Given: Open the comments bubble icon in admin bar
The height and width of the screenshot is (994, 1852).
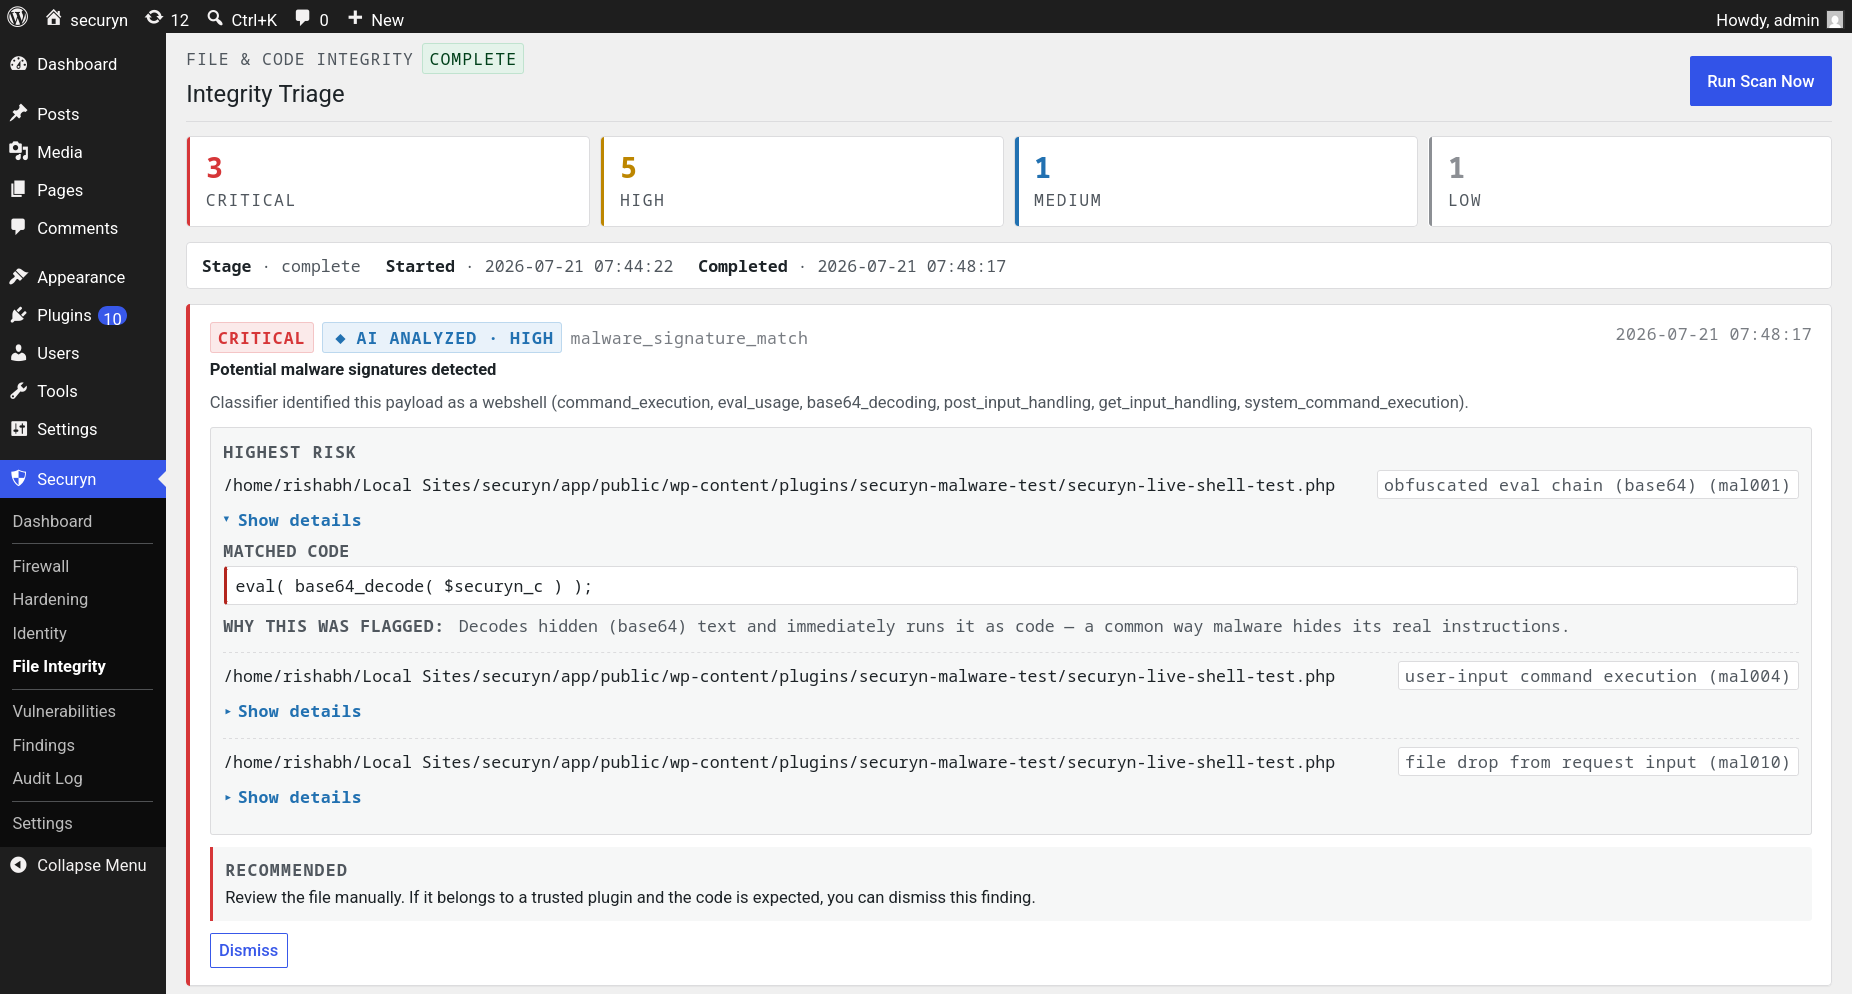Looking at the screenshot, I should point(303,18).
